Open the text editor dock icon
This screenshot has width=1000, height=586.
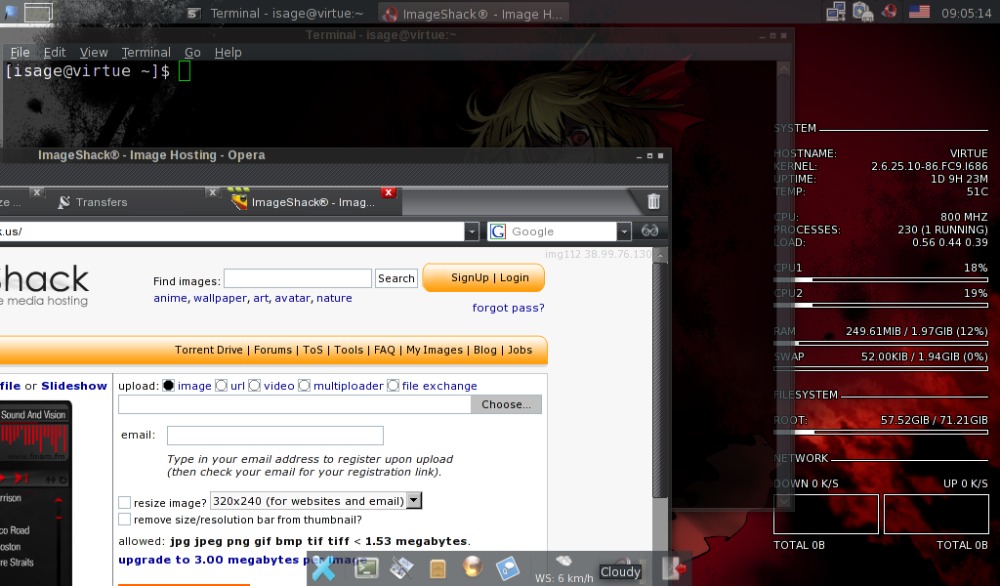coord(401,568)
